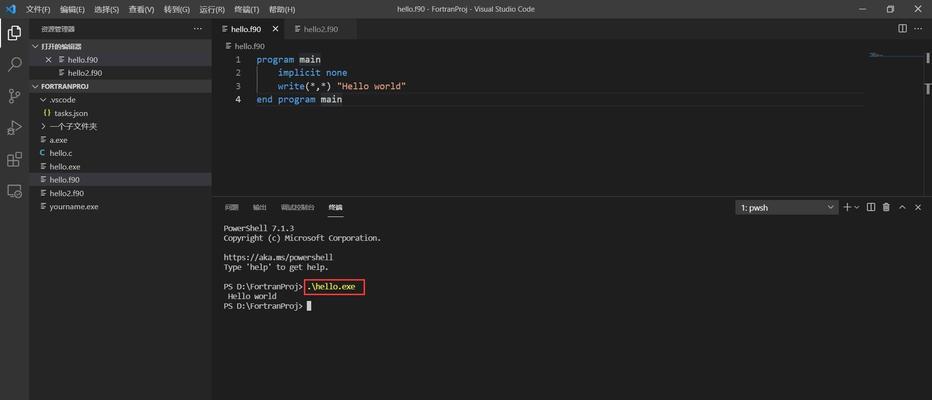Select hello.exe in the file tree
This screenshot has height=400, width=932.
pos(121,166)
